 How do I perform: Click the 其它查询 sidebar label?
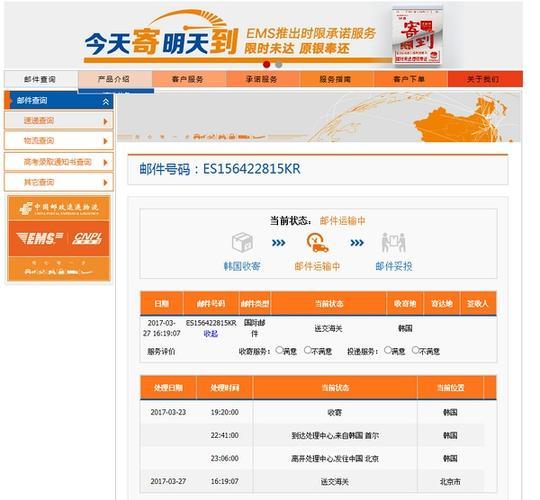(x=39, y=182)
